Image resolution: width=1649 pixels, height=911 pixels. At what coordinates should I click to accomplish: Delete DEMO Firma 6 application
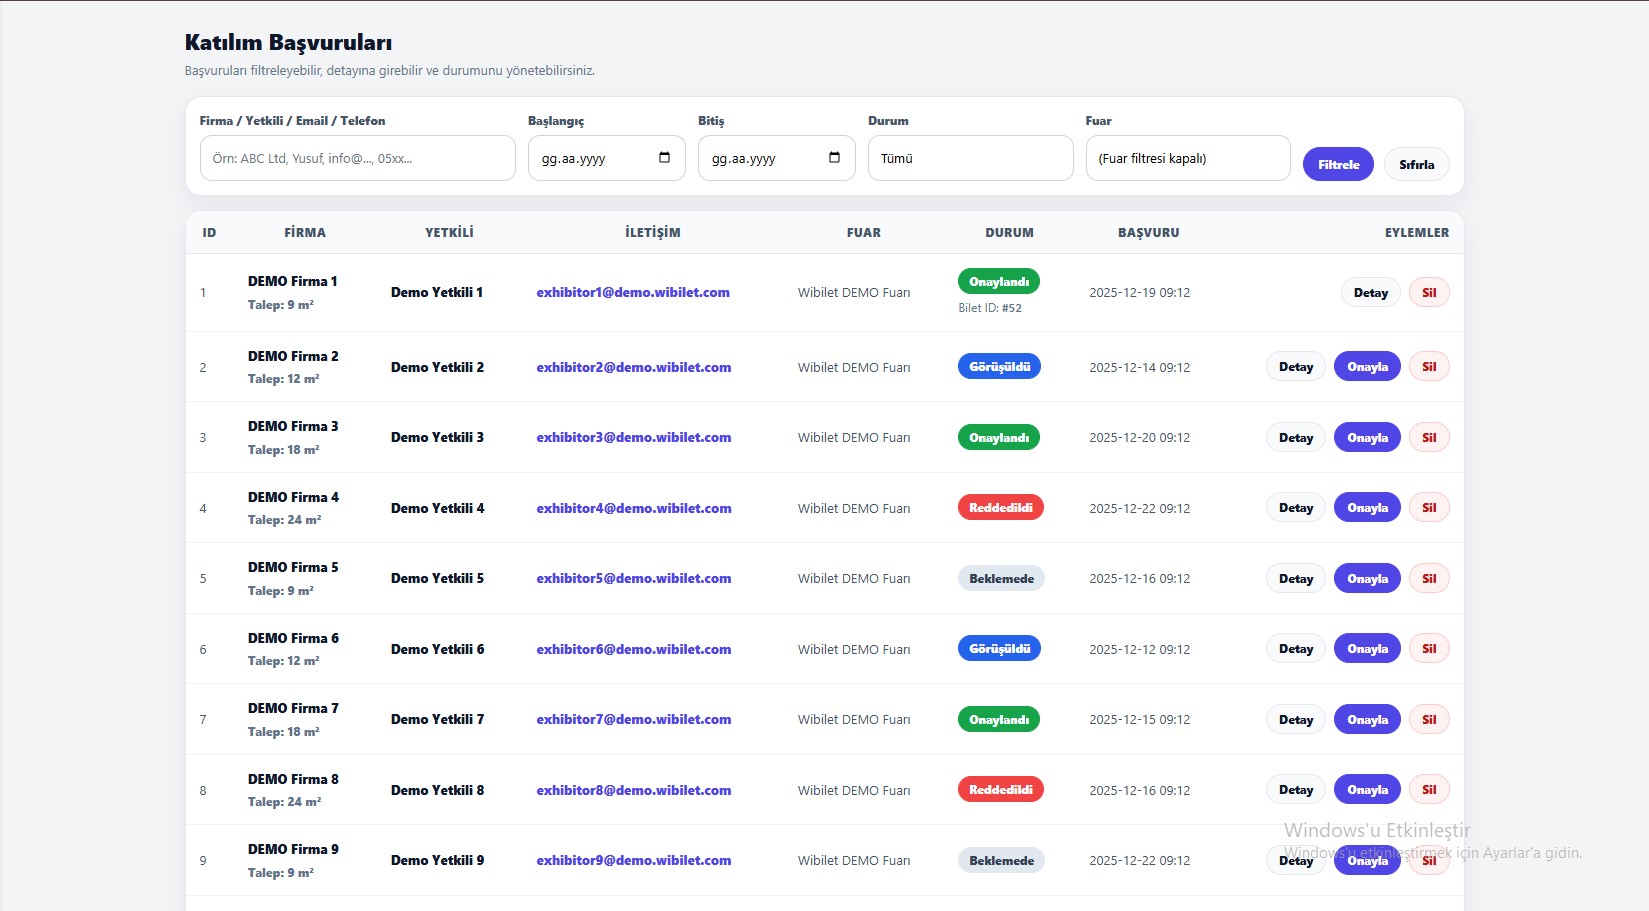pos(1429,649)
